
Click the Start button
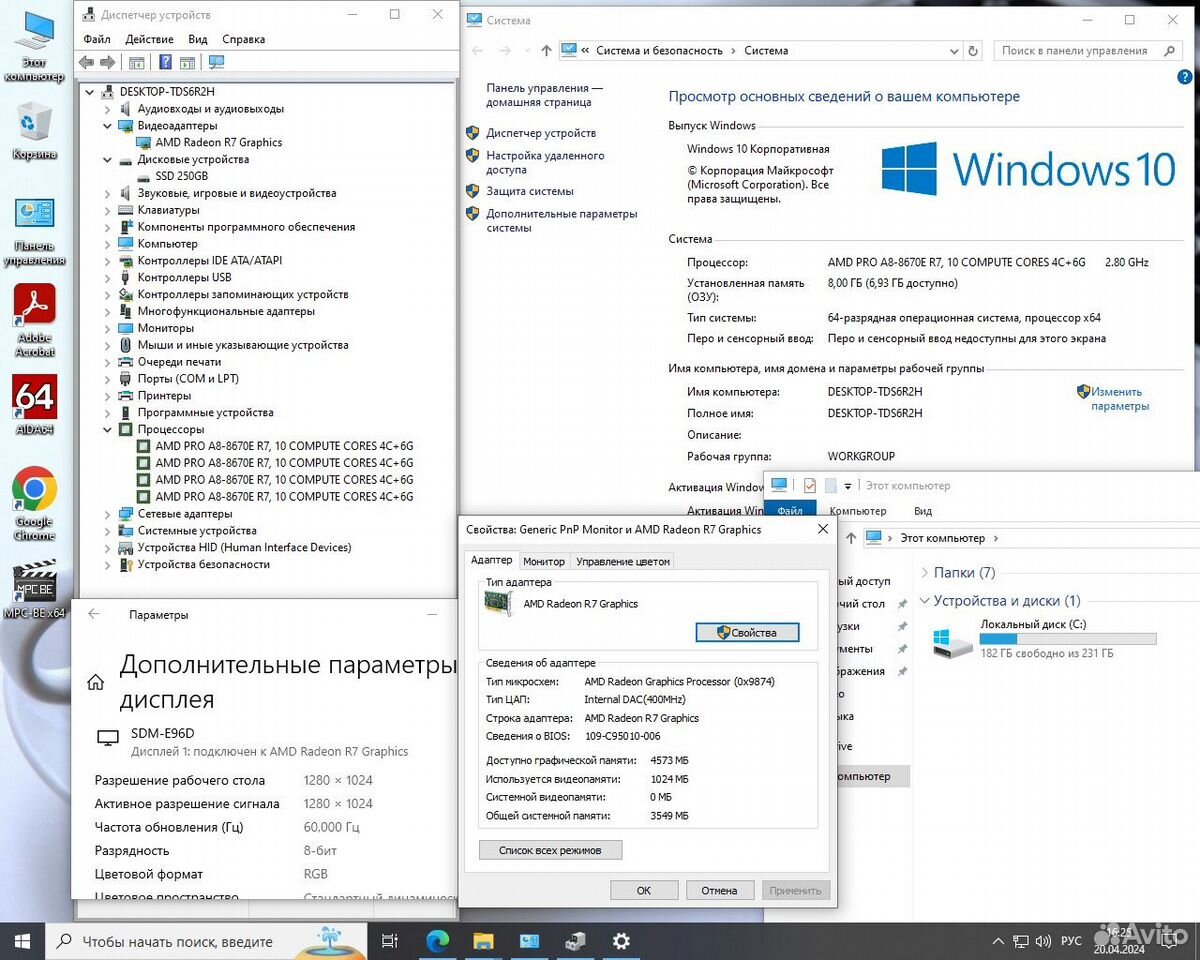pyautogui.click(x=22, y=941)
